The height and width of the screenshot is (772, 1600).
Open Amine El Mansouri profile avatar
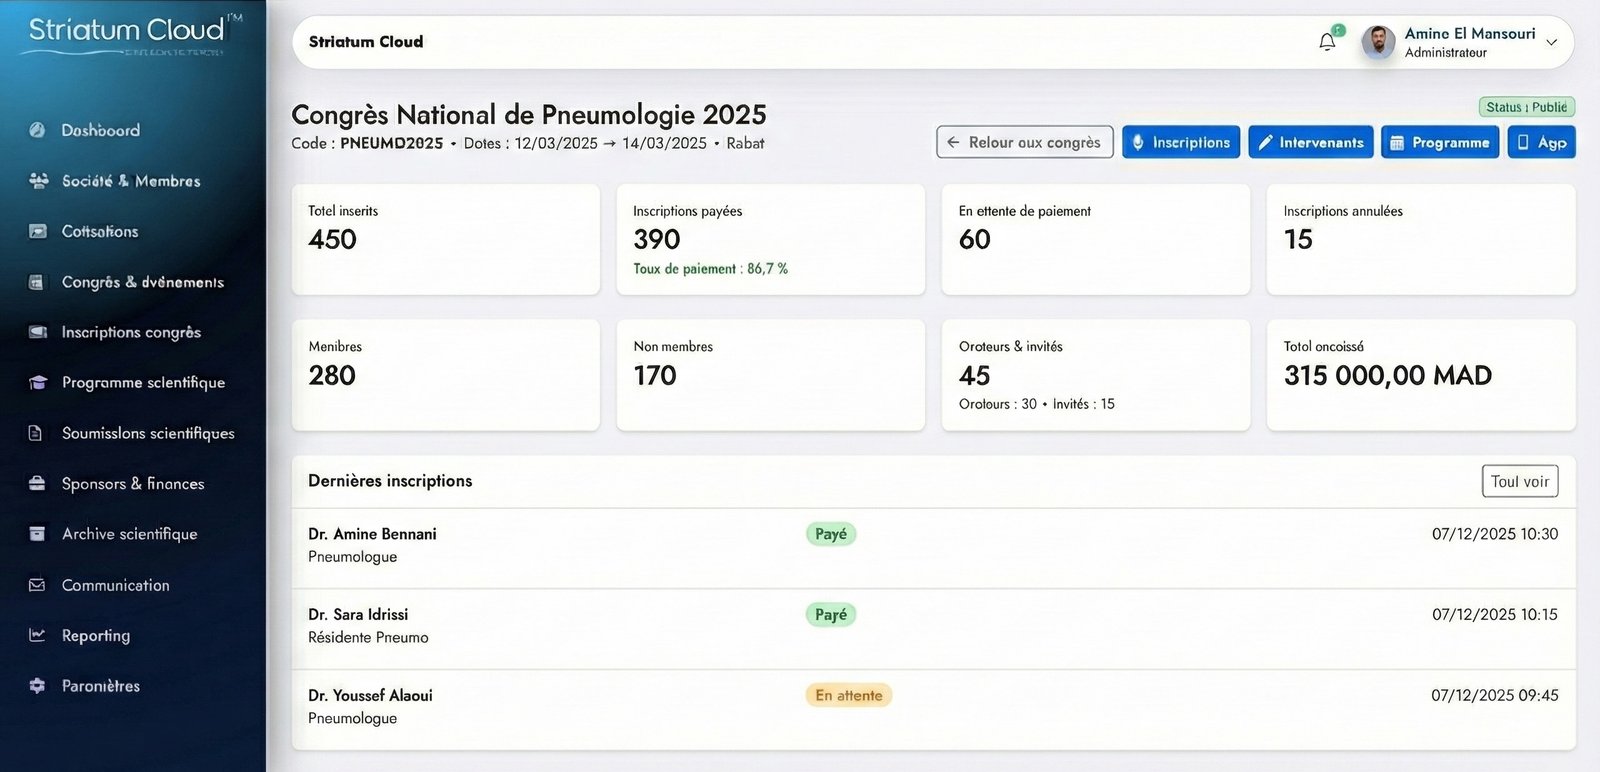1378,42
